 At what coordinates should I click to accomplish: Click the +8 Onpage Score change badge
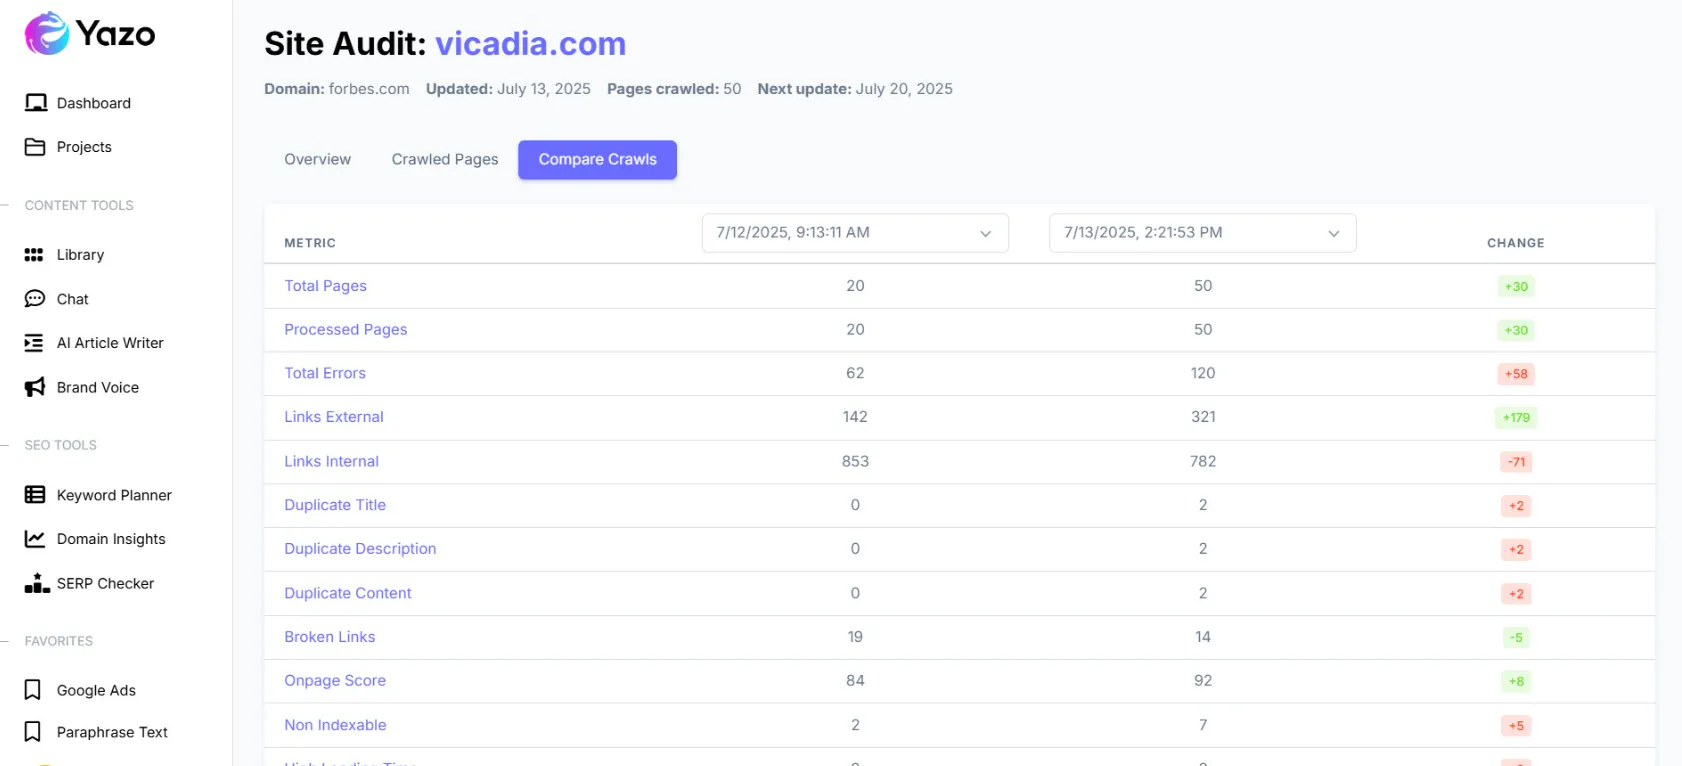[1516, 682]
